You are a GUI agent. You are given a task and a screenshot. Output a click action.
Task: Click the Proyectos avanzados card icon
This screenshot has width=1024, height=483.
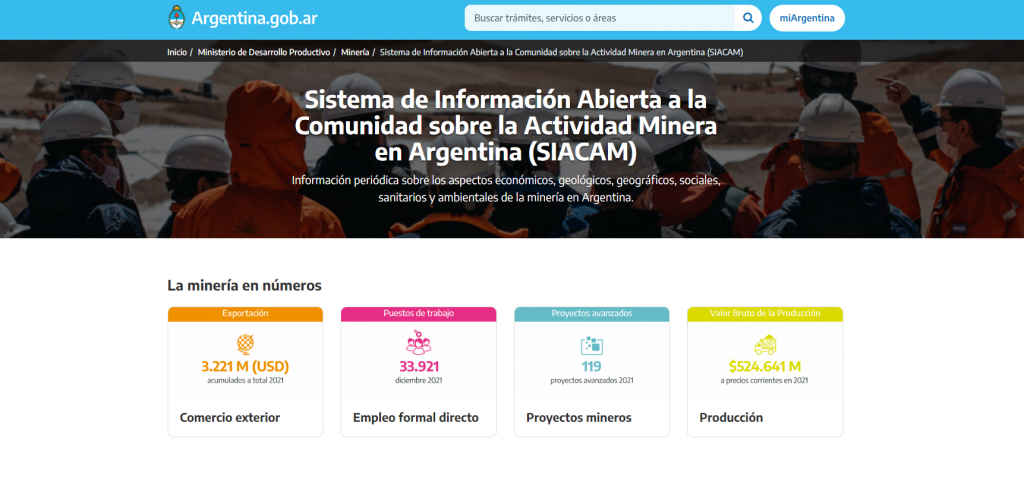[592, 345]
